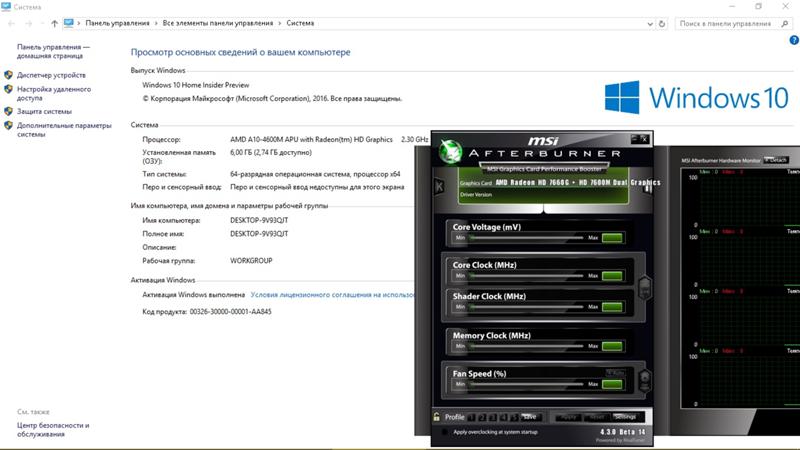
Task: Click the MSI Afterburner dragon logo
Action: tap(451, 152)
